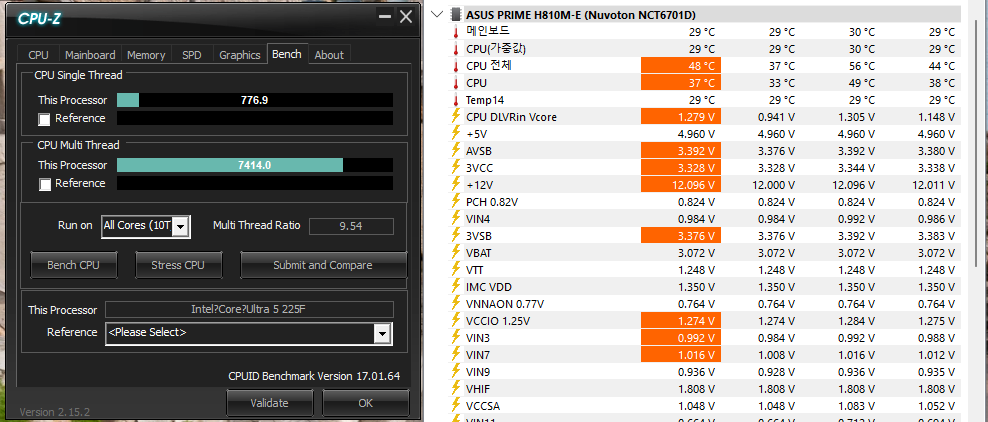This screenshot has height=422, width=988.
Task: Select the CPU 전체 sensor row label
Action: click(490, 66)
